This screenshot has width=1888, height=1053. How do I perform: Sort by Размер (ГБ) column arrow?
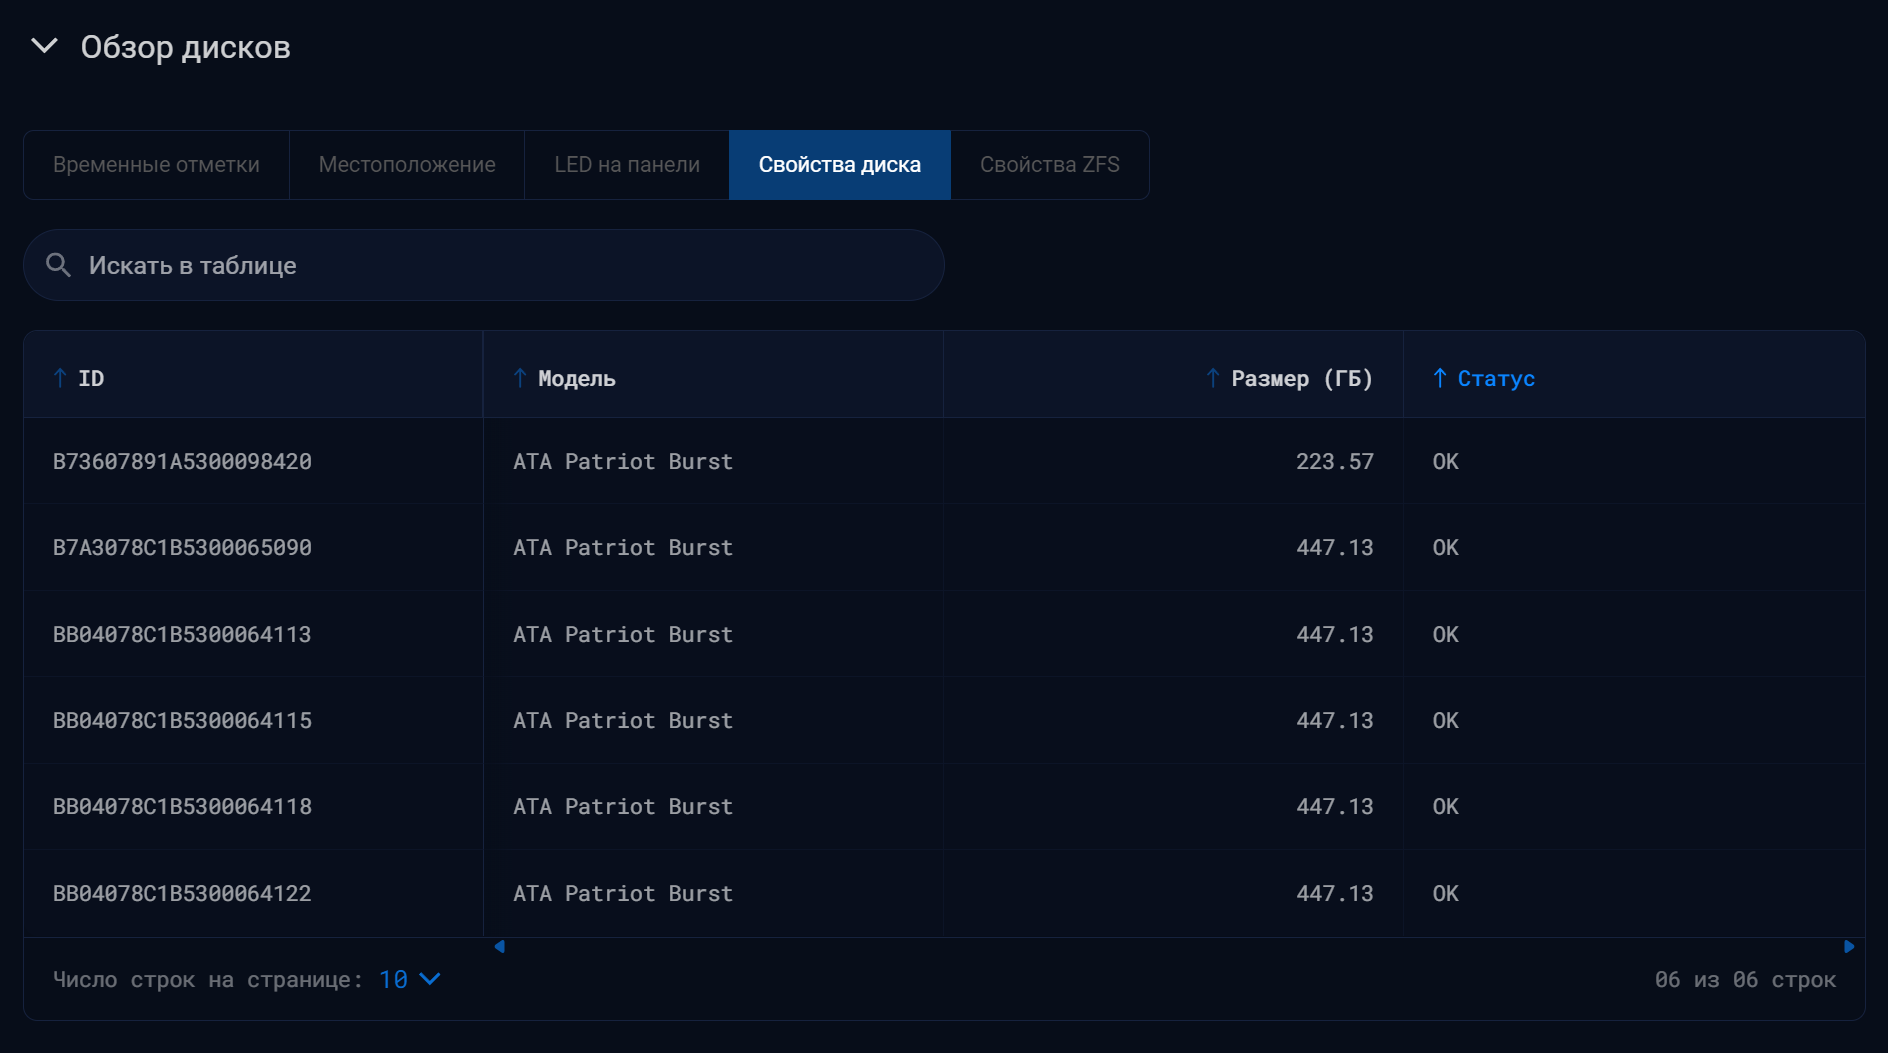[1213, 378]
